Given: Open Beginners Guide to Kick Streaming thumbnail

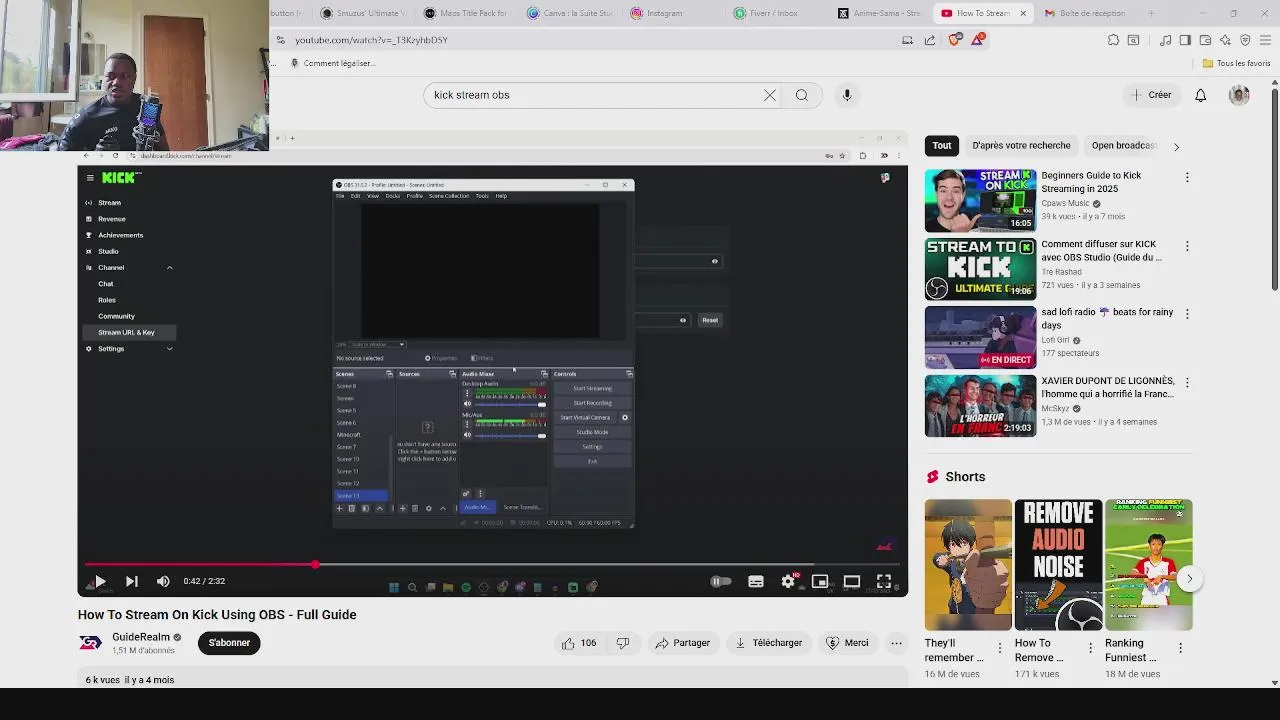Looking at the screenshot, I should point(980,200).
